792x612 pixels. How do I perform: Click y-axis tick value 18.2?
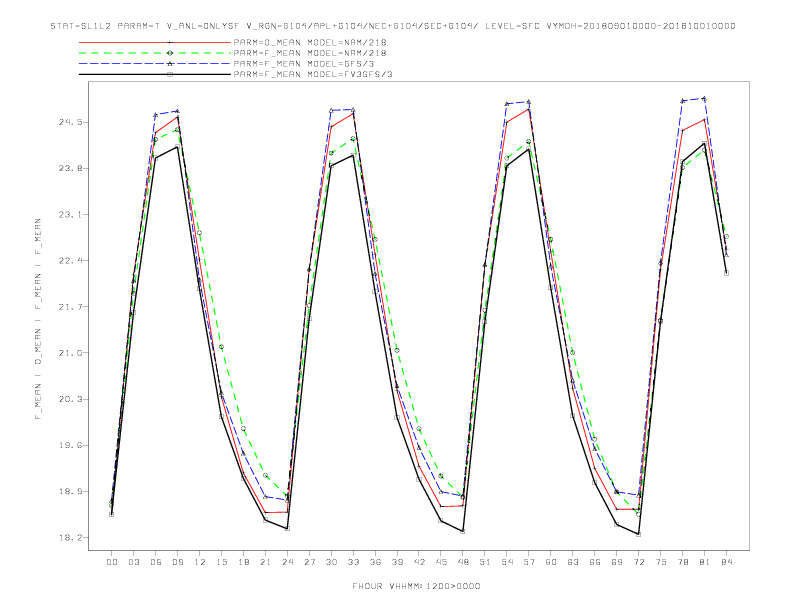coord(70,538)
